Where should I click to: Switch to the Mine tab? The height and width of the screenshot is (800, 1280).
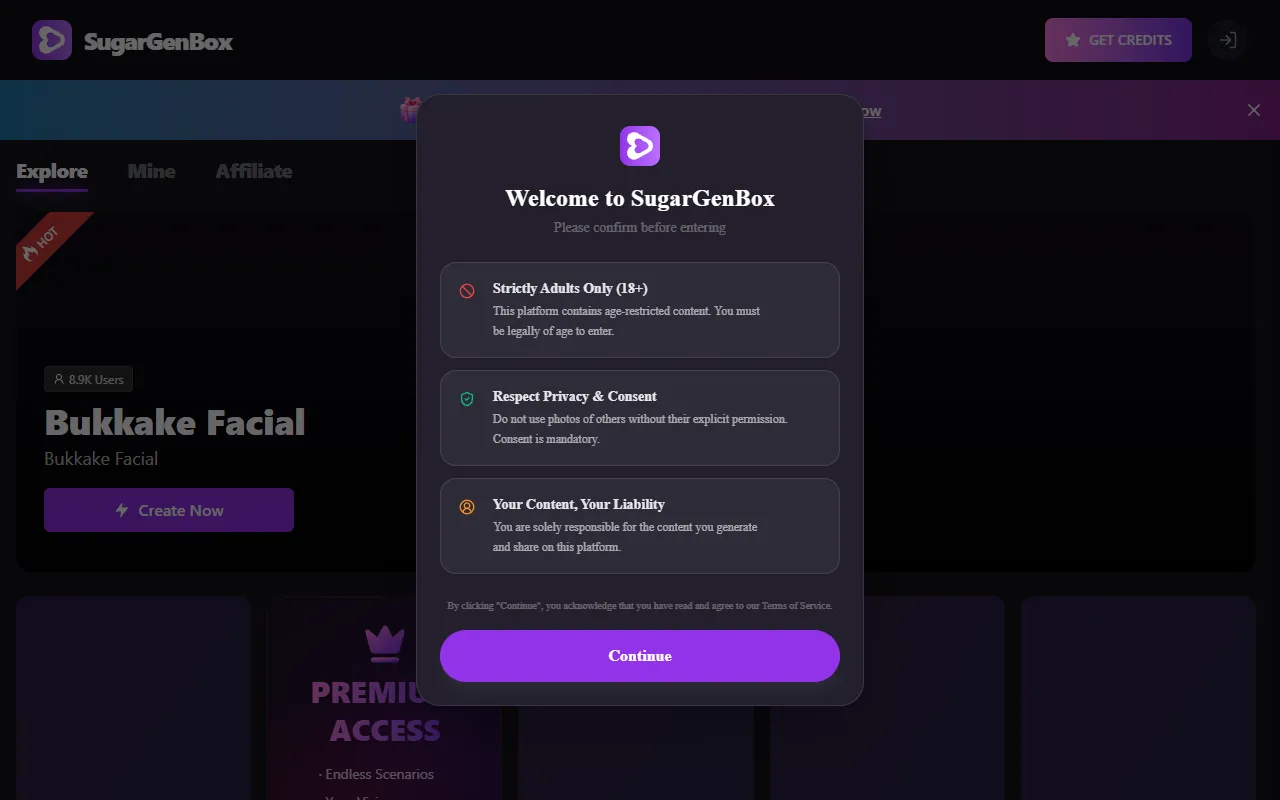(x=152, y=171)
